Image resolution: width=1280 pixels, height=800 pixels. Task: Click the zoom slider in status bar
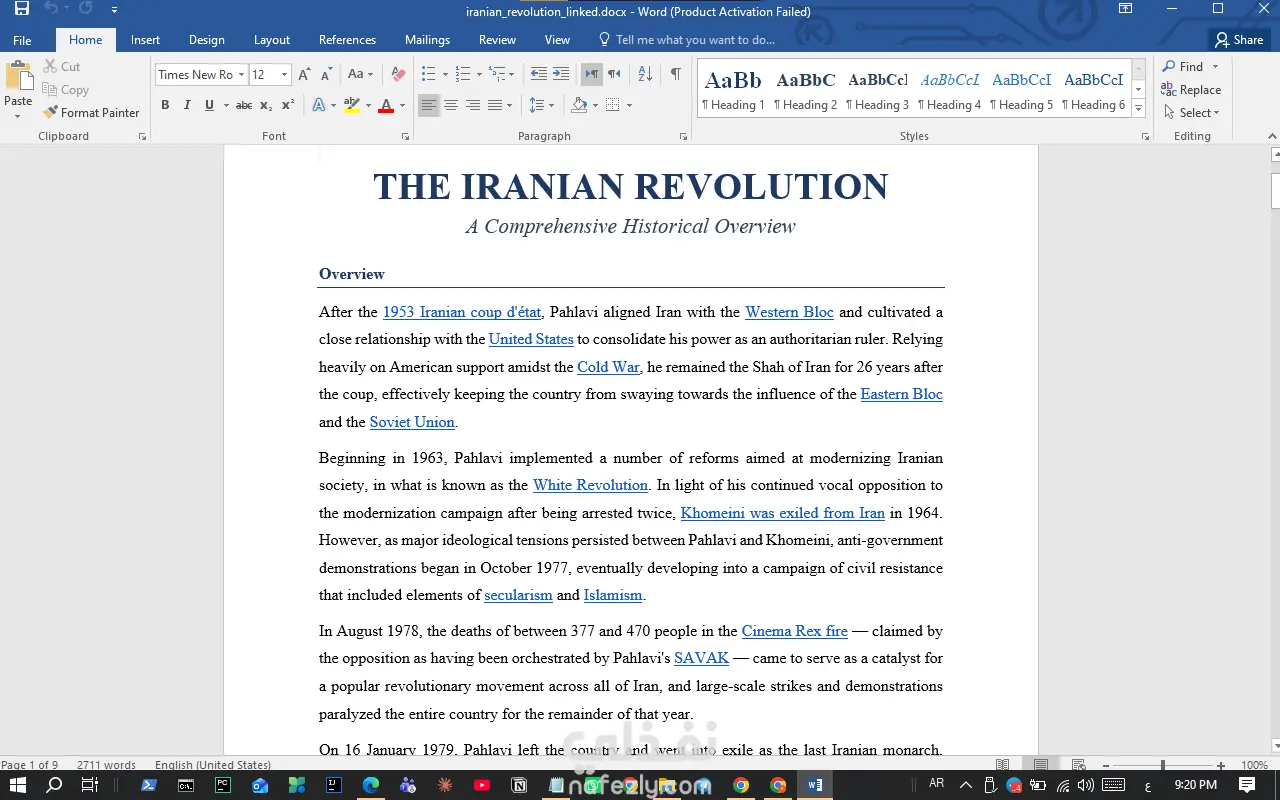(x=1162, y=765)
